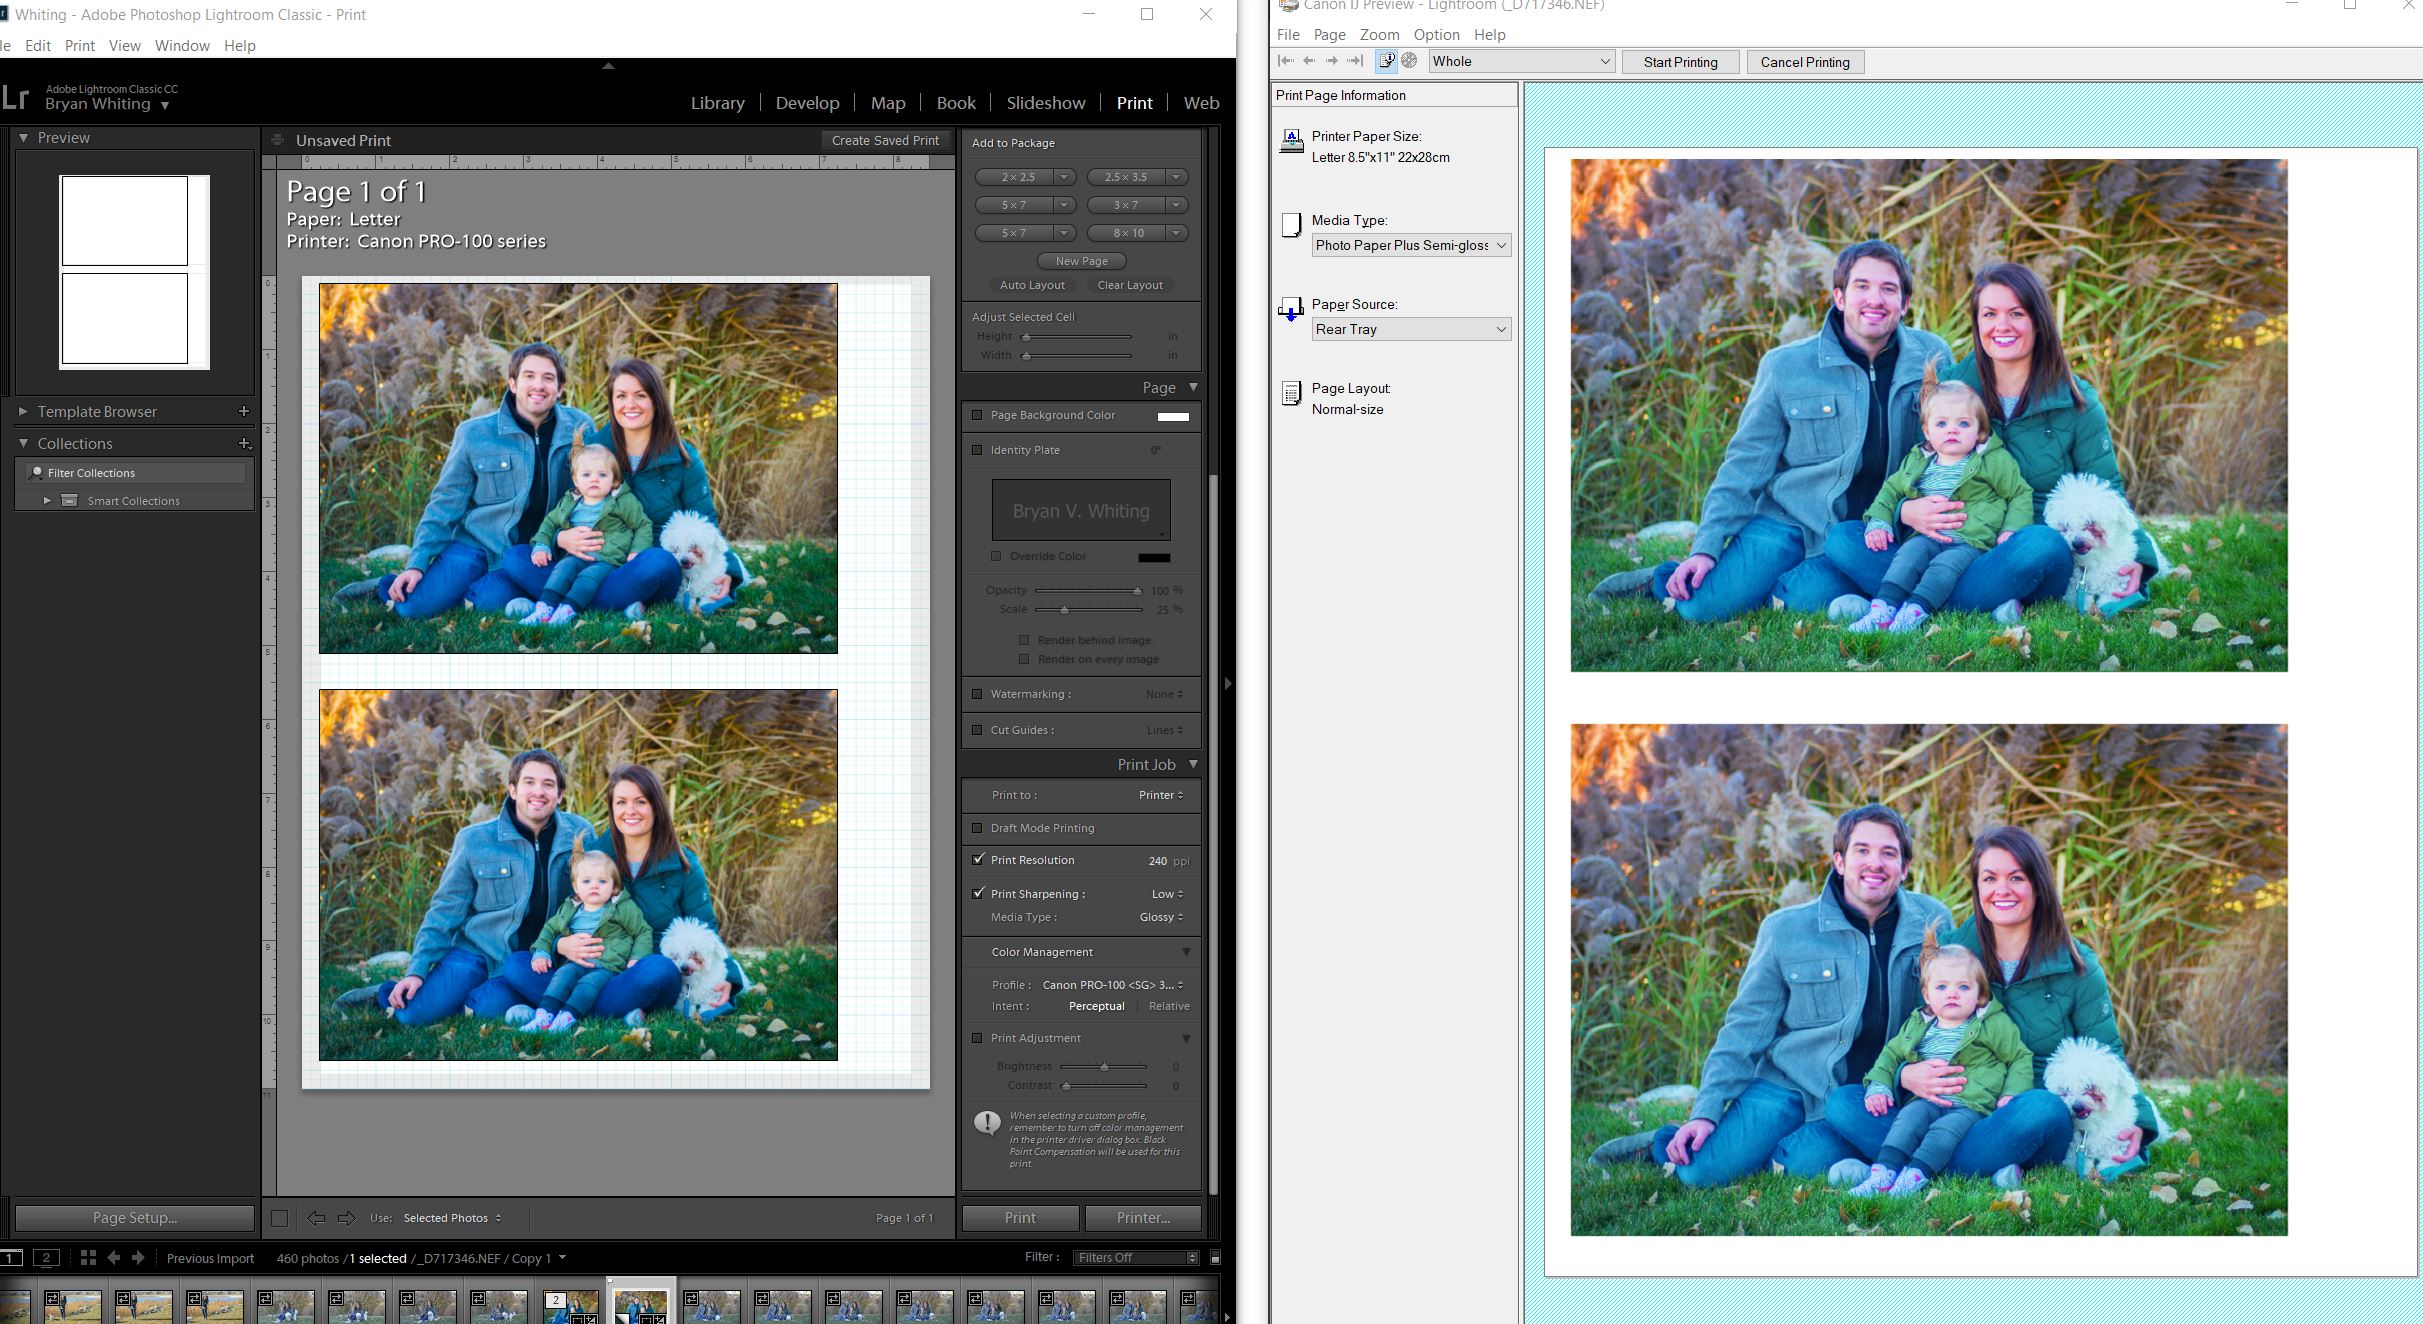Uncheck Print Resolution checkbox
Image resolution: width=2423 pixels, height=1324 pixels.
[x=978, y=859]
